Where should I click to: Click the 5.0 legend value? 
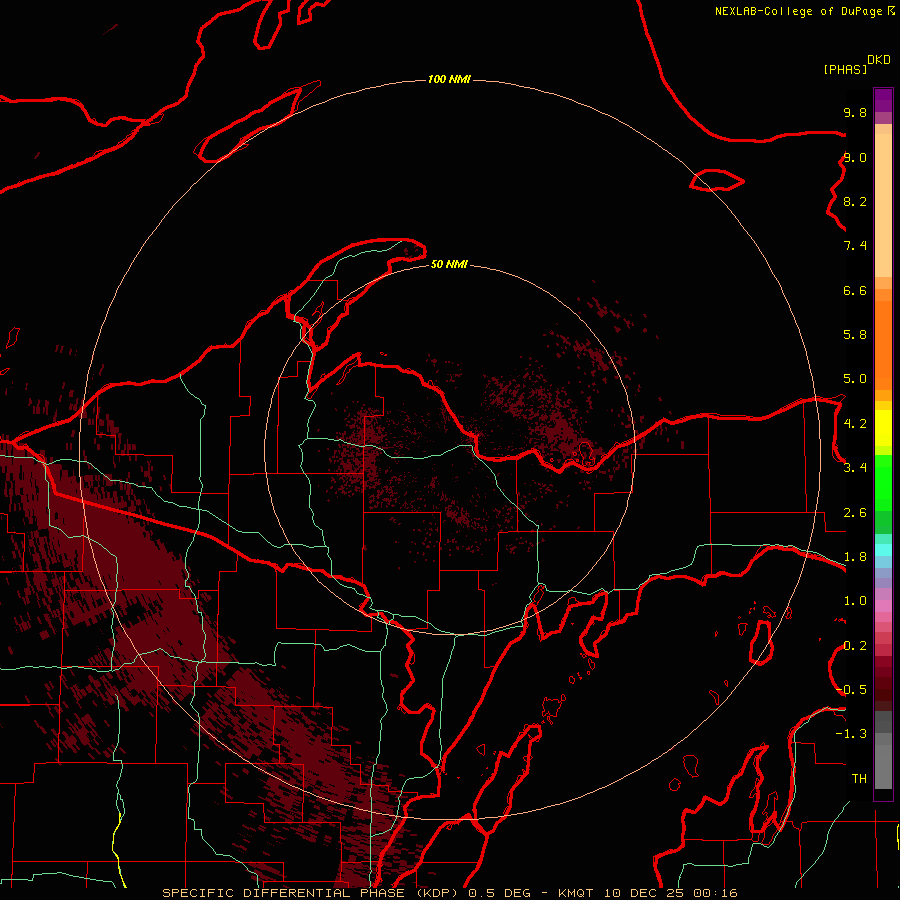(855, 379)
